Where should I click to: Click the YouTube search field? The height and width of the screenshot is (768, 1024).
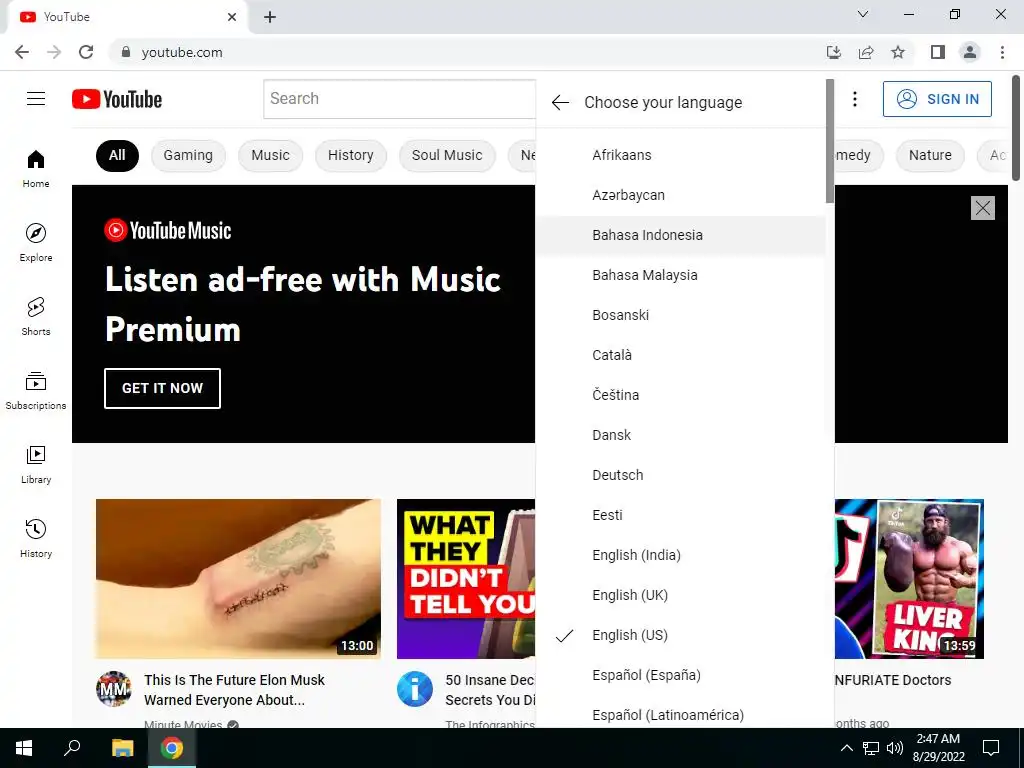point(400,99)
